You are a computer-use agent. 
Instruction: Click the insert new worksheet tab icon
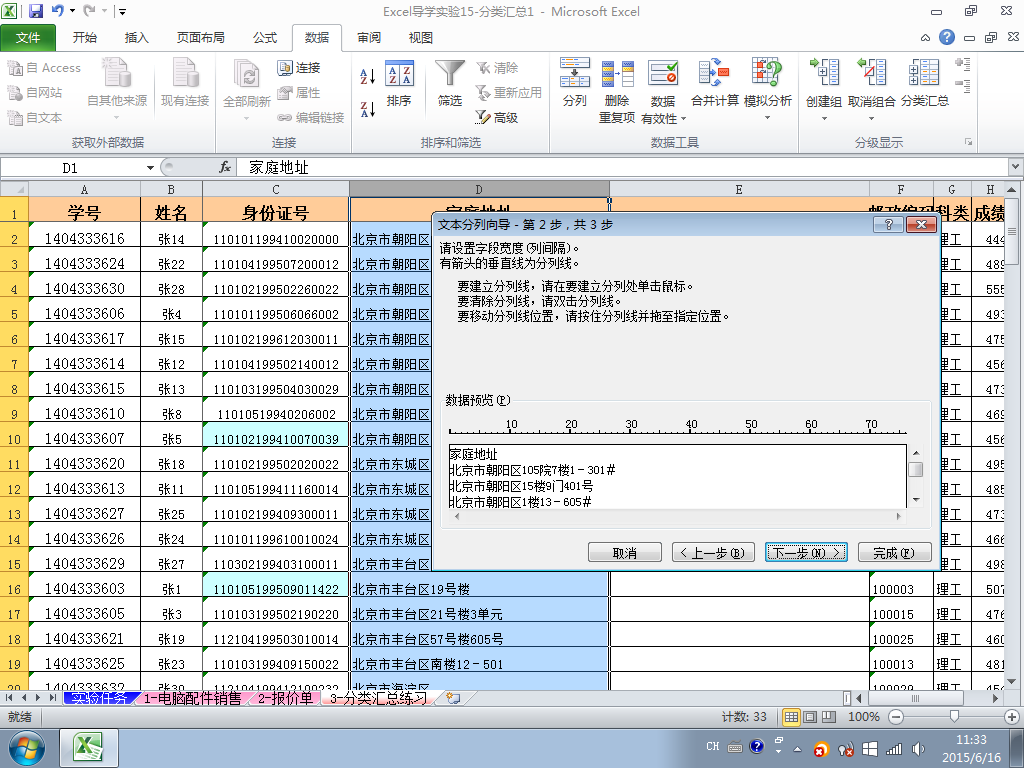pyautogui.click(x=453, y=698)
